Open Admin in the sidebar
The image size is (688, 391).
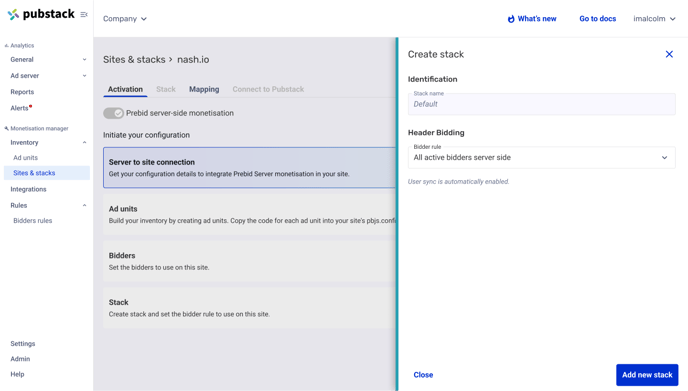pos(20,359)
